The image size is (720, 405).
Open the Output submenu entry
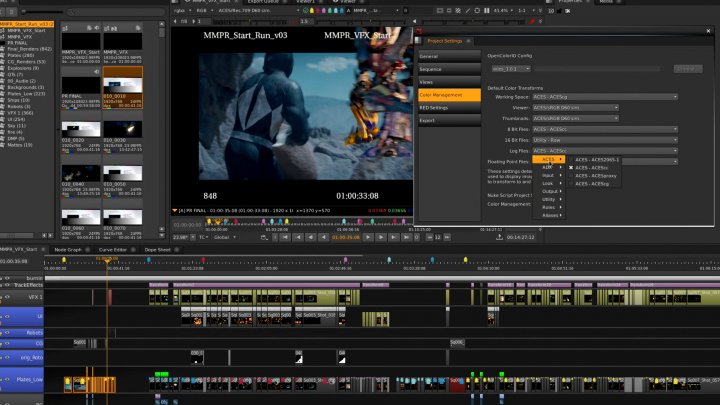click(550, 191)
